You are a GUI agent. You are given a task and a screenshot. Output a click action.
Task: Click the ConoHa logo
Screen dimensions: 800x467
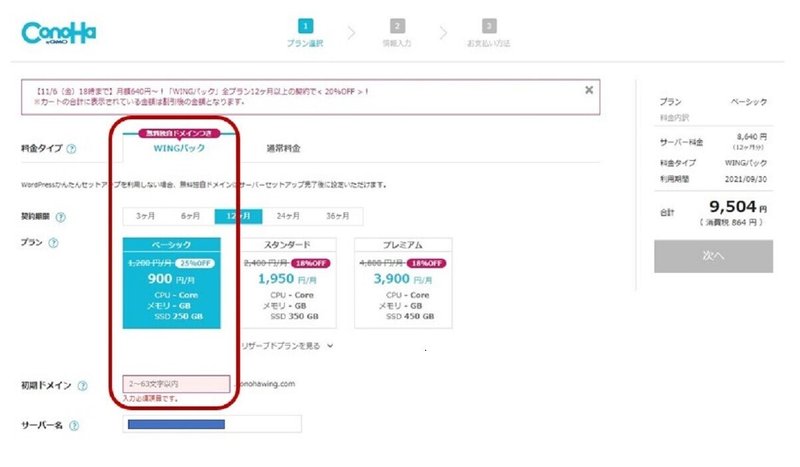point(59,33)
